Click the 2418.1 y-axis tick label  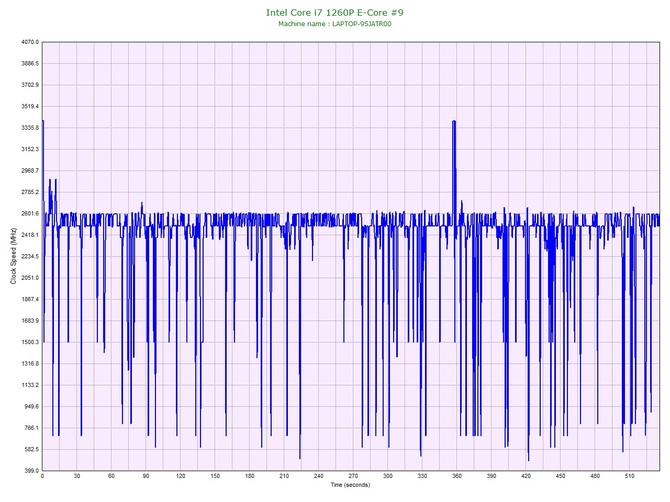(30, 235)
